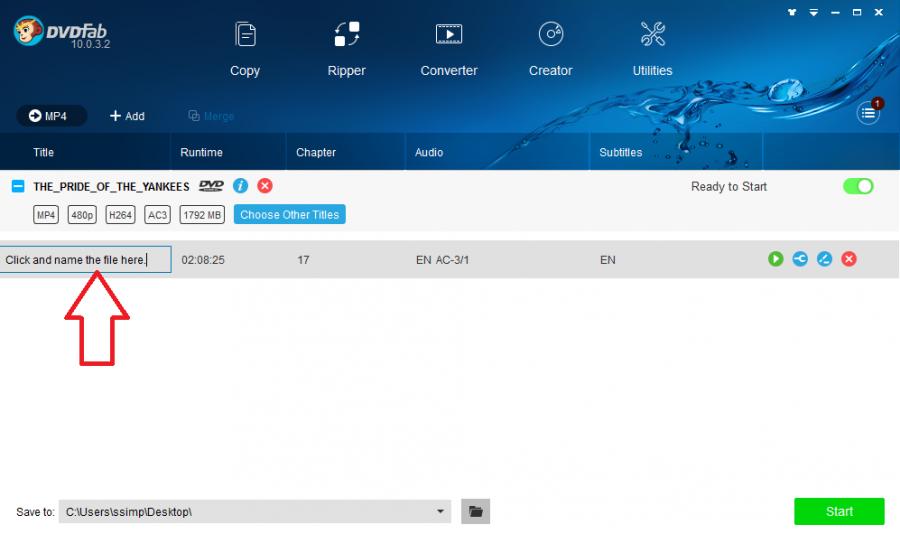Open the task queue list icon
The height and width of the screenshot is (534, 900).
[x=868, y=113]
